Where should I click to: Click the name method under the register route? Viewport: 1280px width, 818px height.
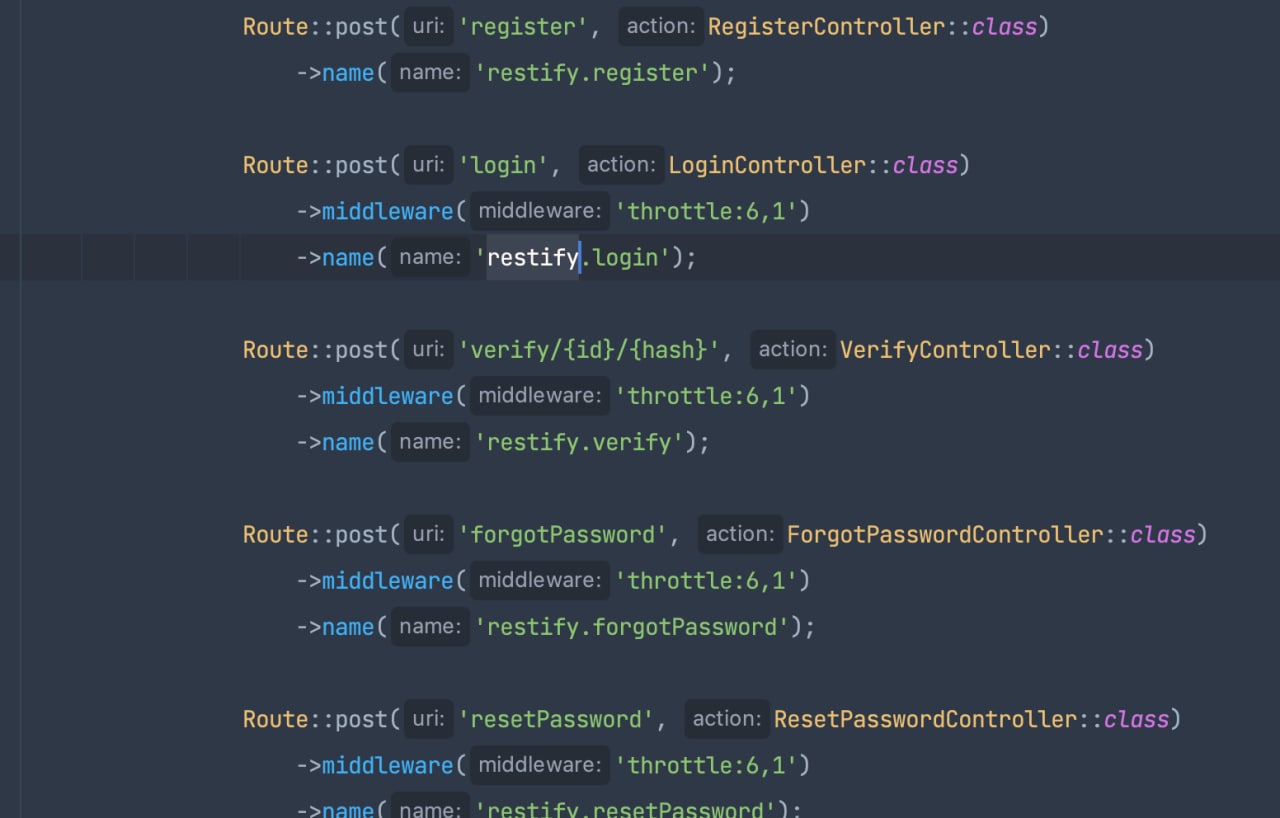coord(347,73)
